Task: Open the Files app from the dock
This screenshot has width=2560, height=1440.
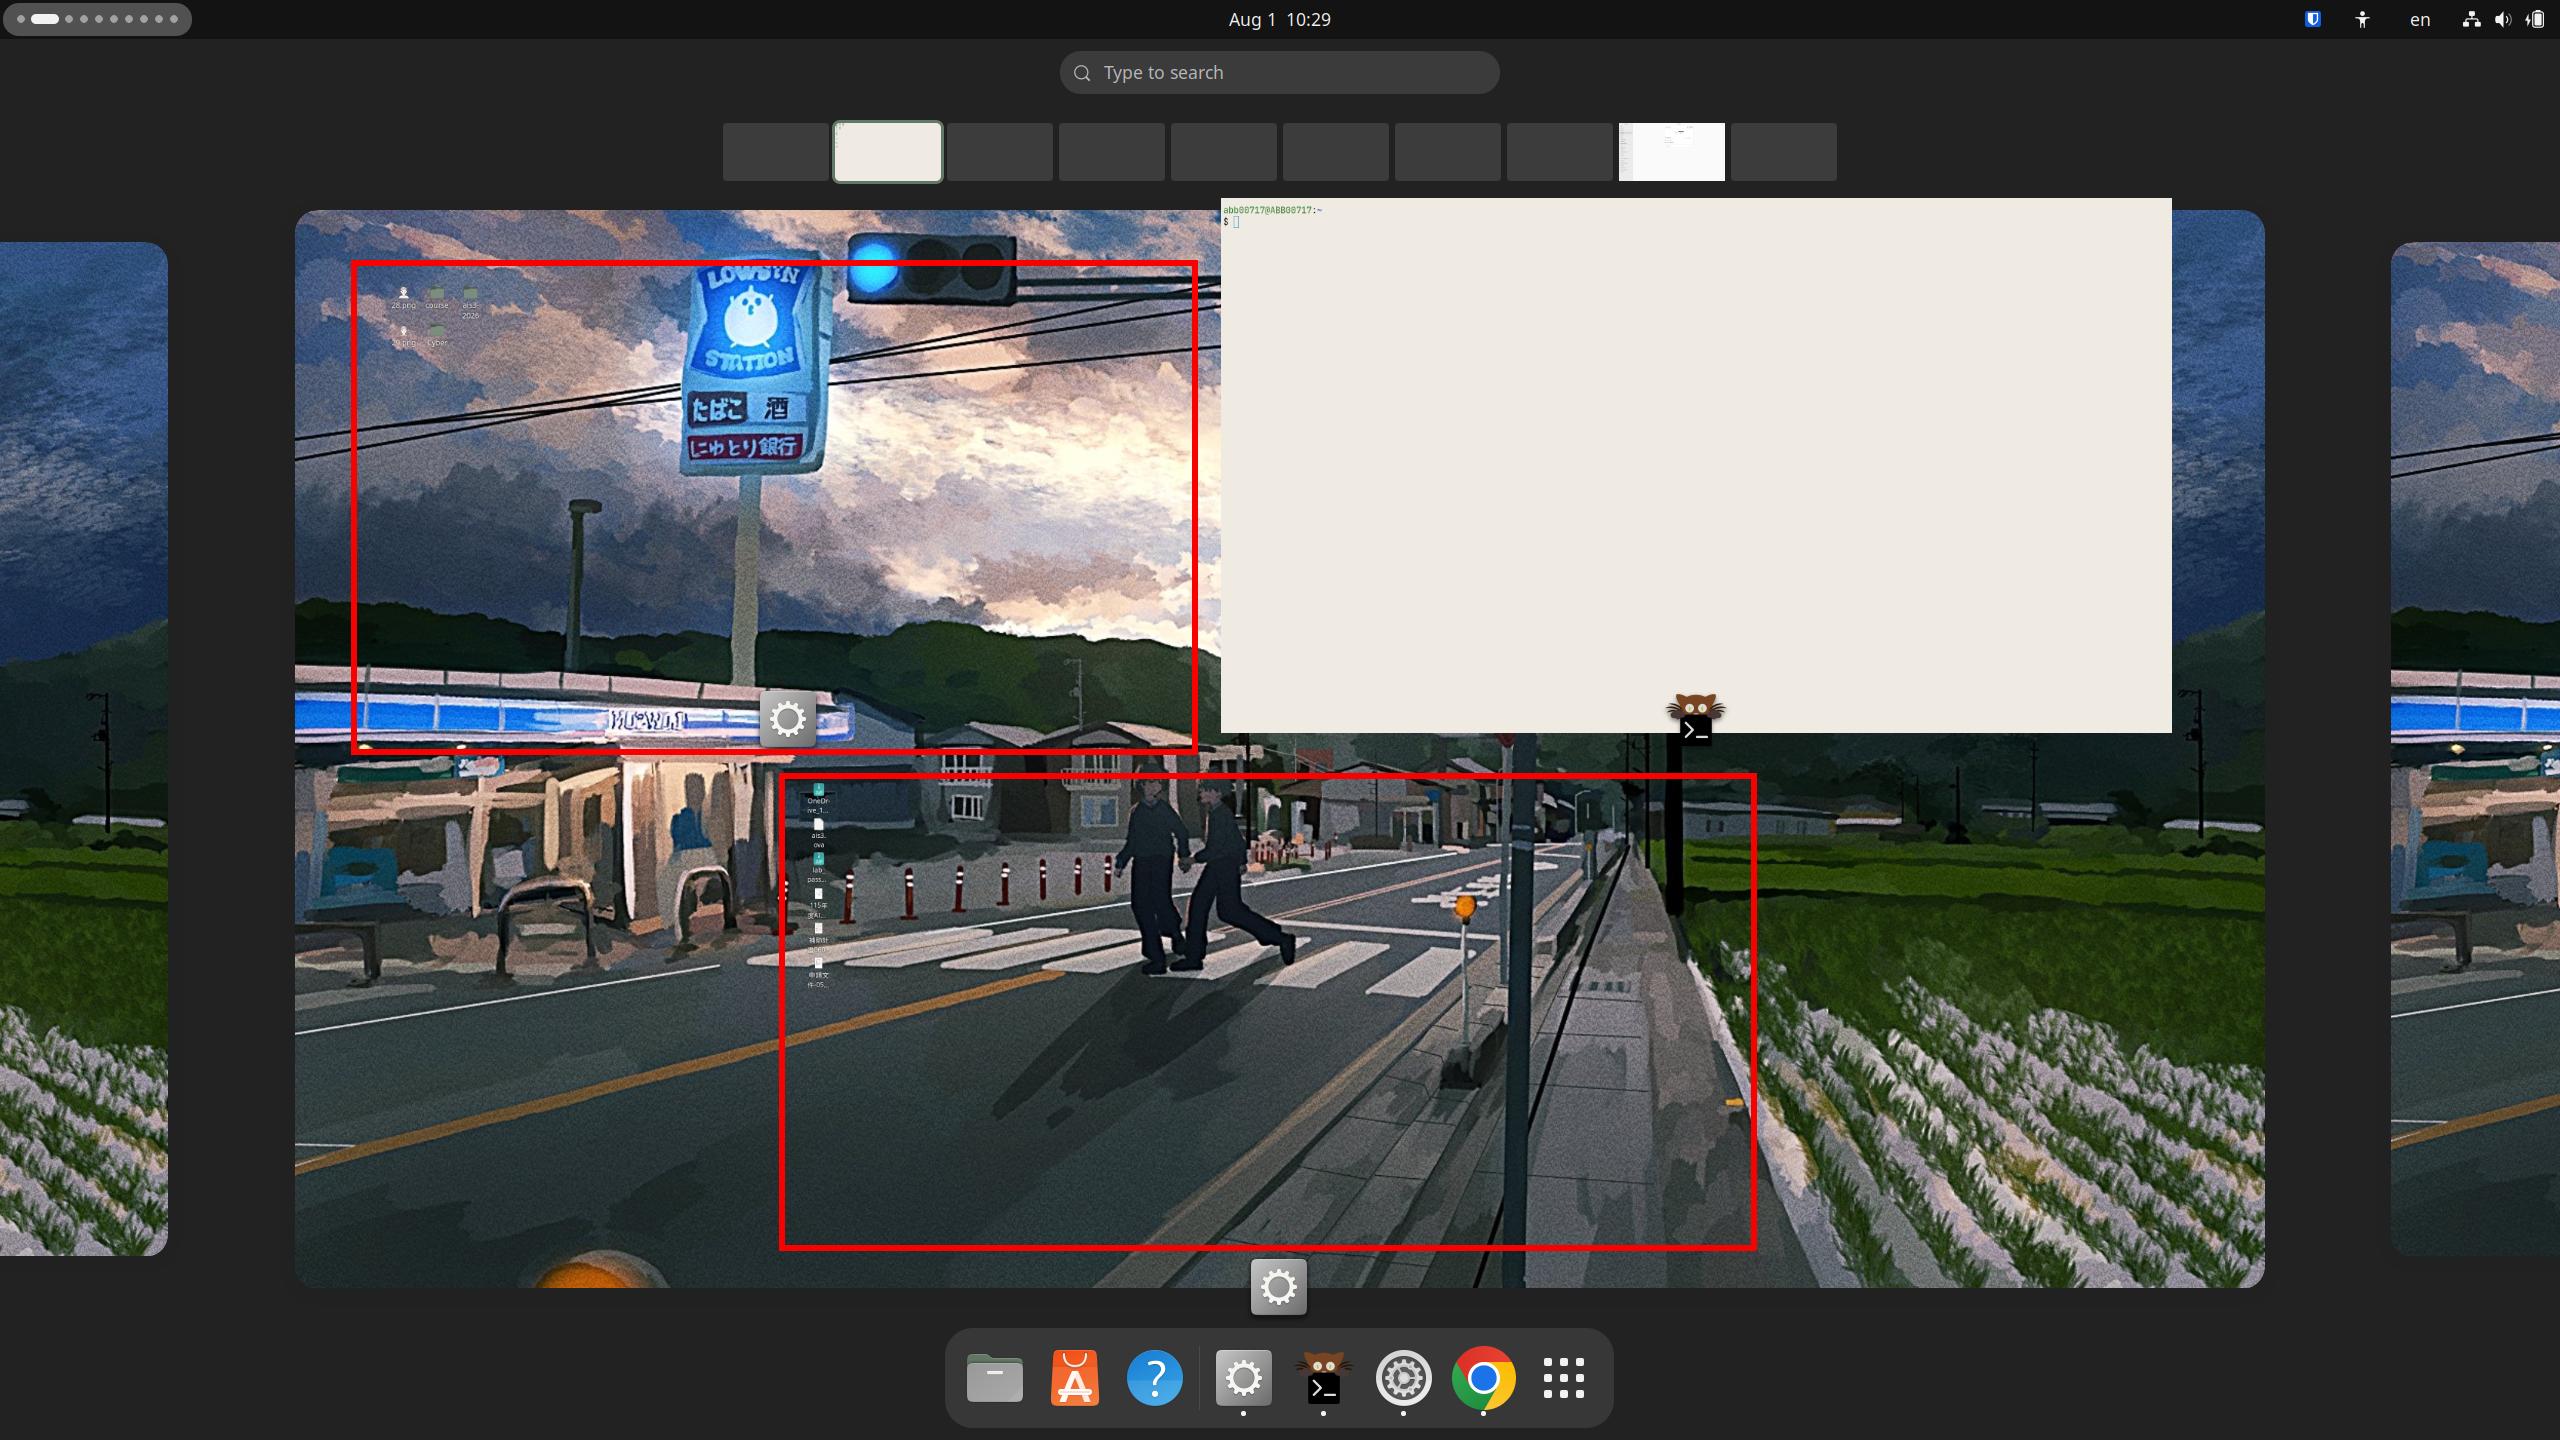Action: click(x=994, y=1378)
